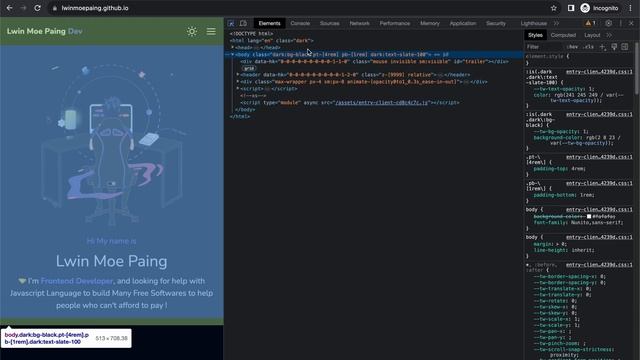
Task: Switch to the Computed sidebar tab
Action: [563, 35]
